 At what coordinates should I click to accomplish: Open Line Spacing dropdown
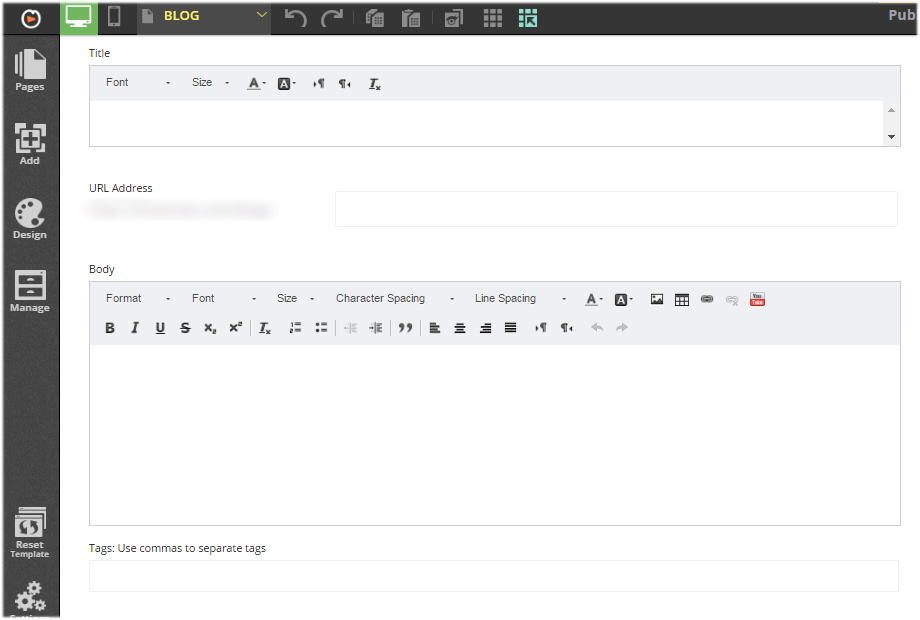click(520, 299)
